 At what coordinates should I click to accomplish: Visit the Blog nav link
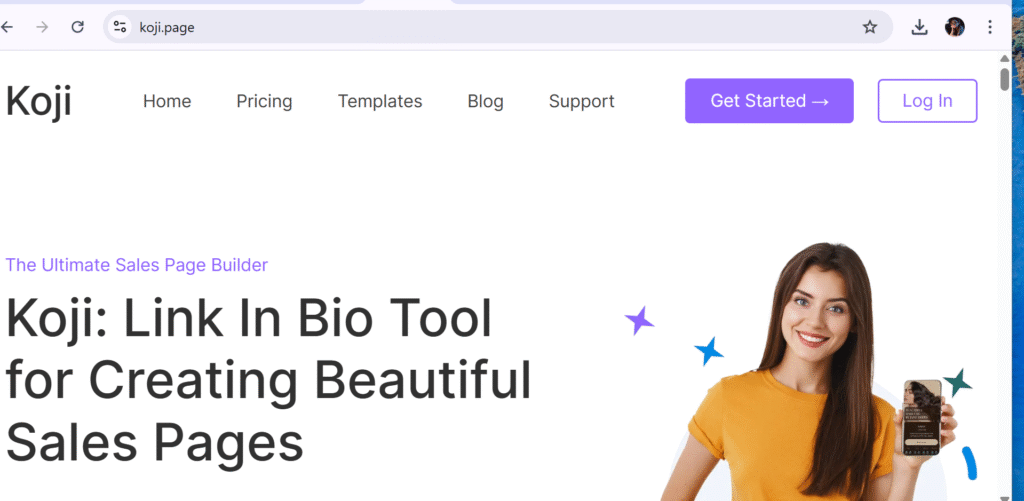pos(485,101)
